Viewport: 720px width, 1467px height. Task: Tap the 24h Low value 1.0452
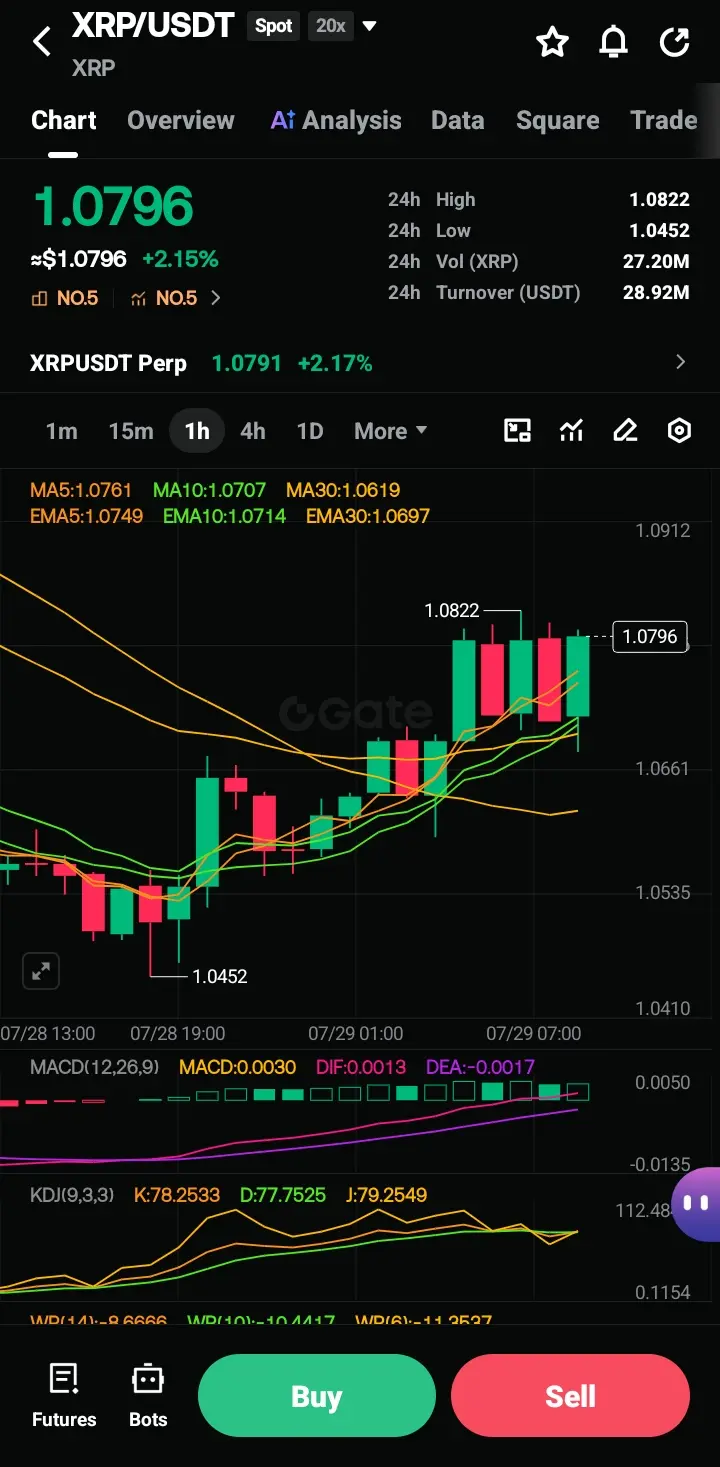pyautogui.click(x=659, y=230)
